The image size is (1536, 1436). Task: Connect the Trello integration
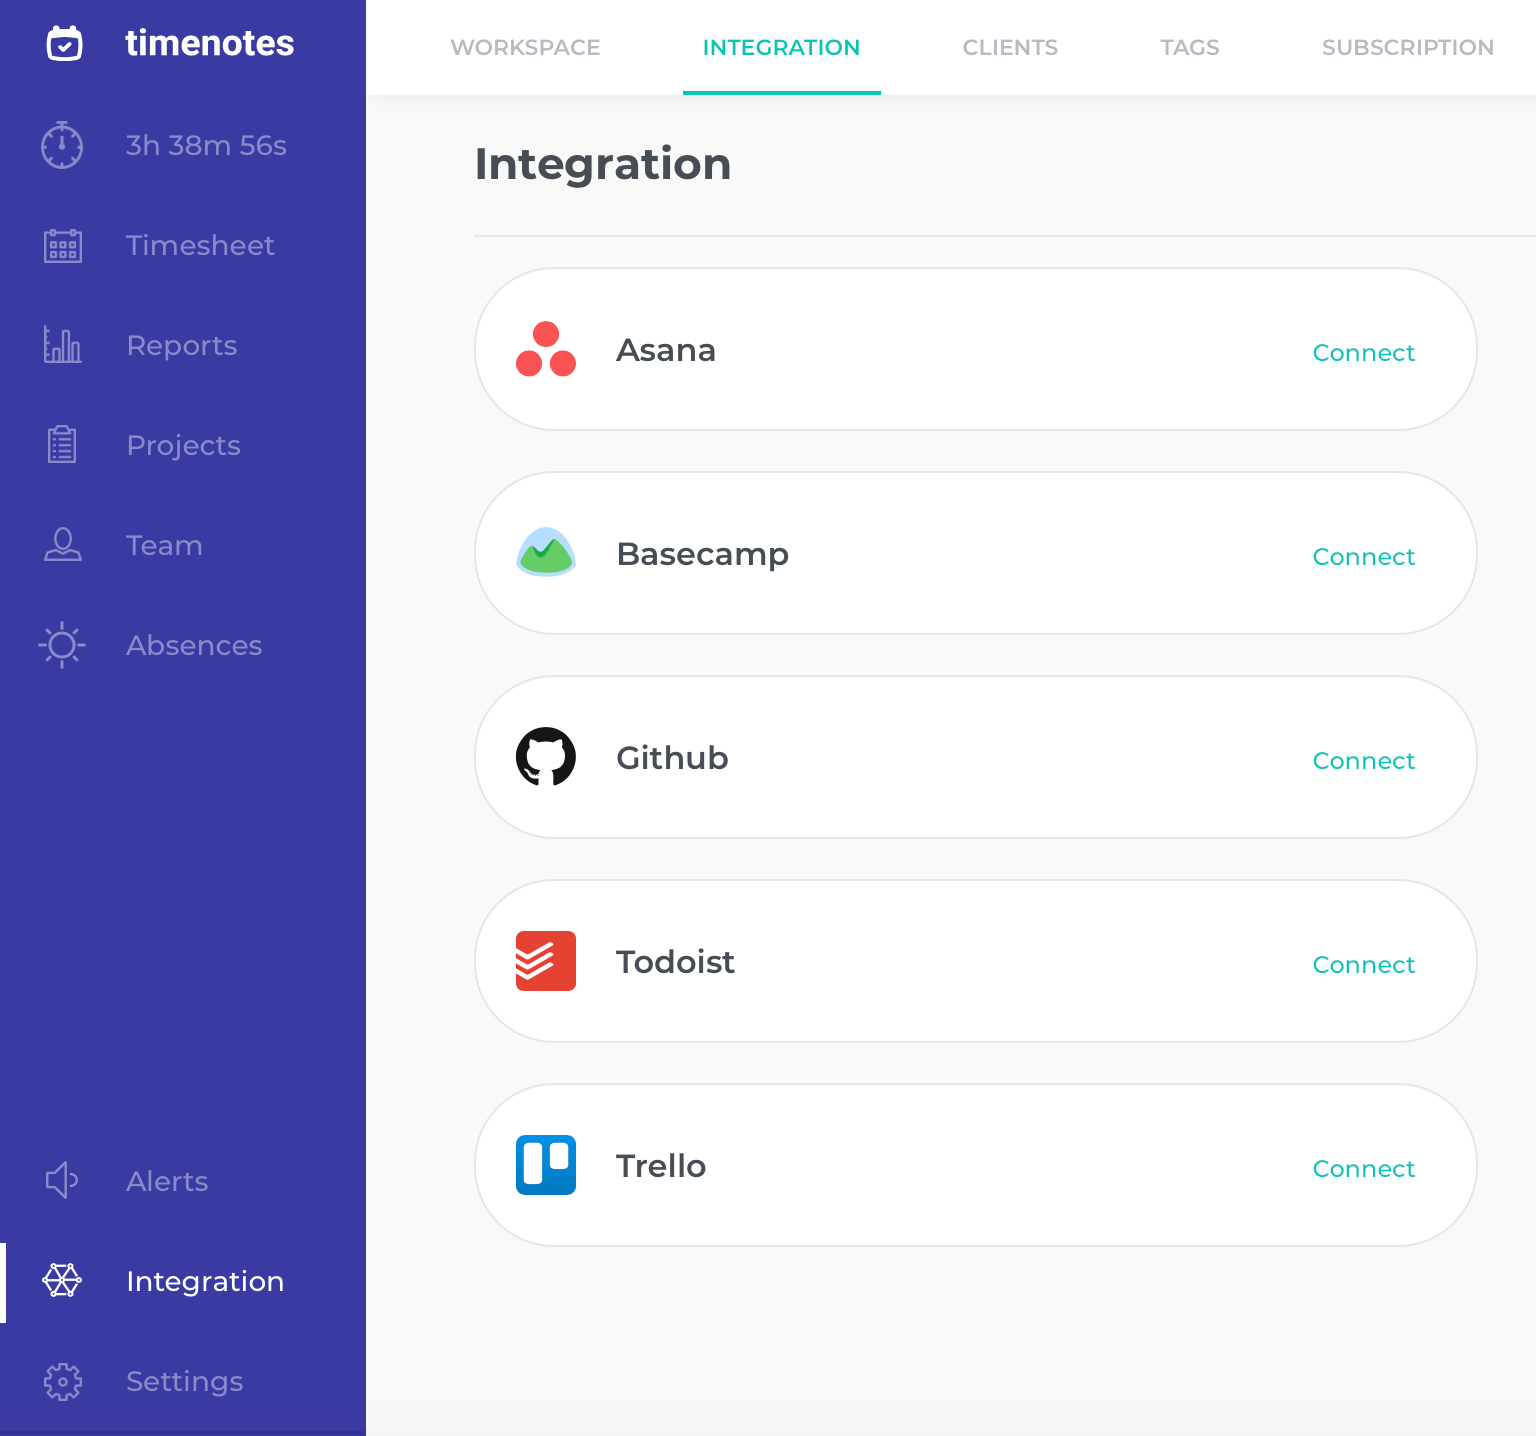(1363, 1168)
